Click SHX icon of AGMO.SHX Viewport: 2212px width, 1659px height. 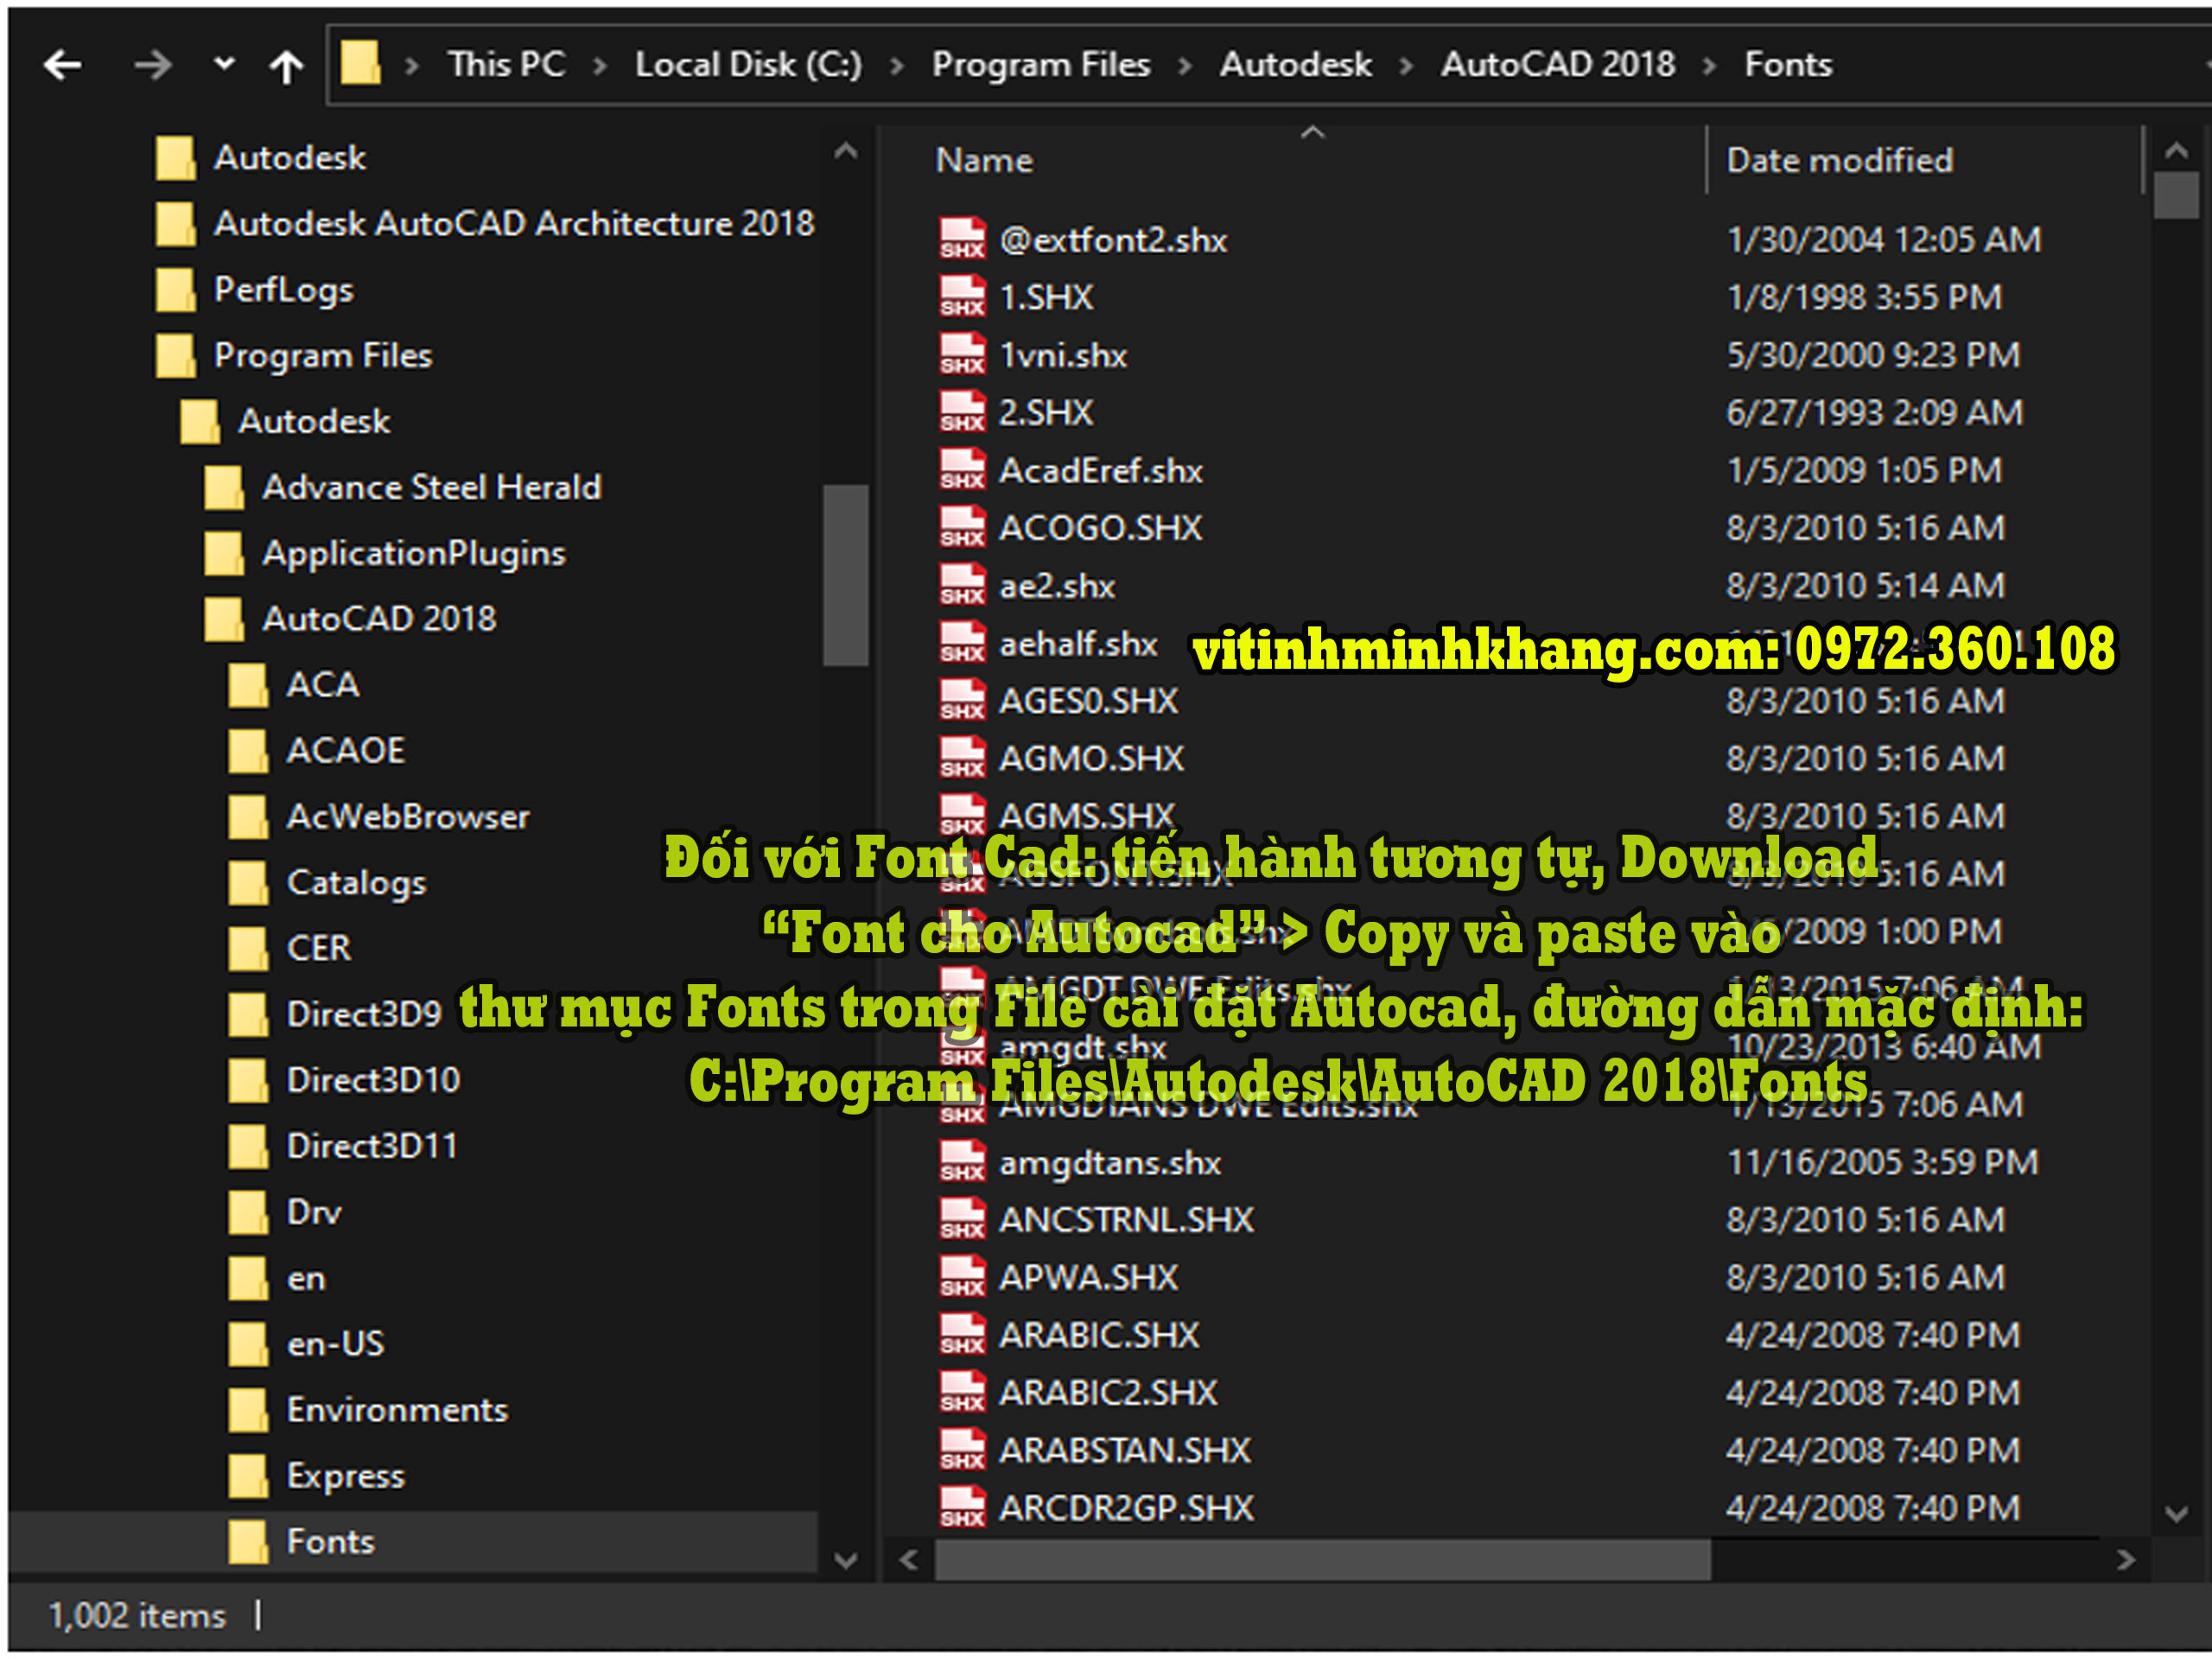(x=962, y=758)
